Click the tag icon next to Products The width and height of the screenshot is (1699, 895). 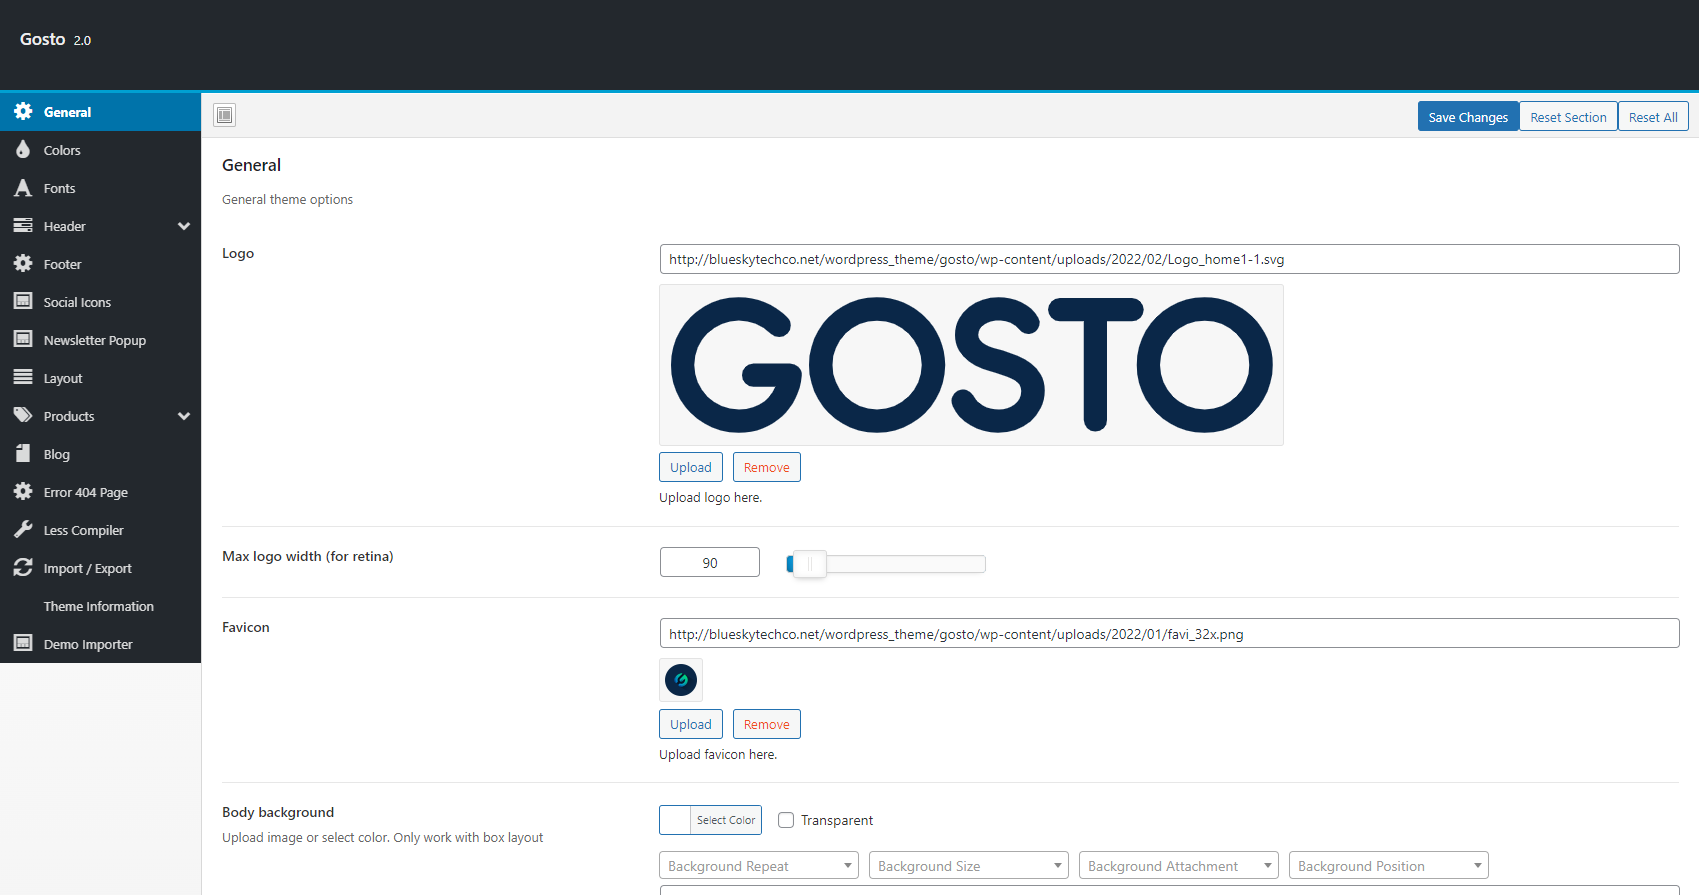23,416
